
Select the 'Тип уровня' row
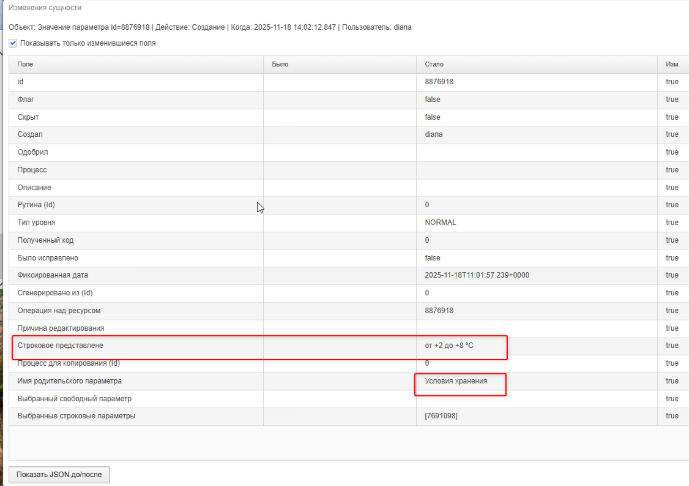[x=349, y=223]
